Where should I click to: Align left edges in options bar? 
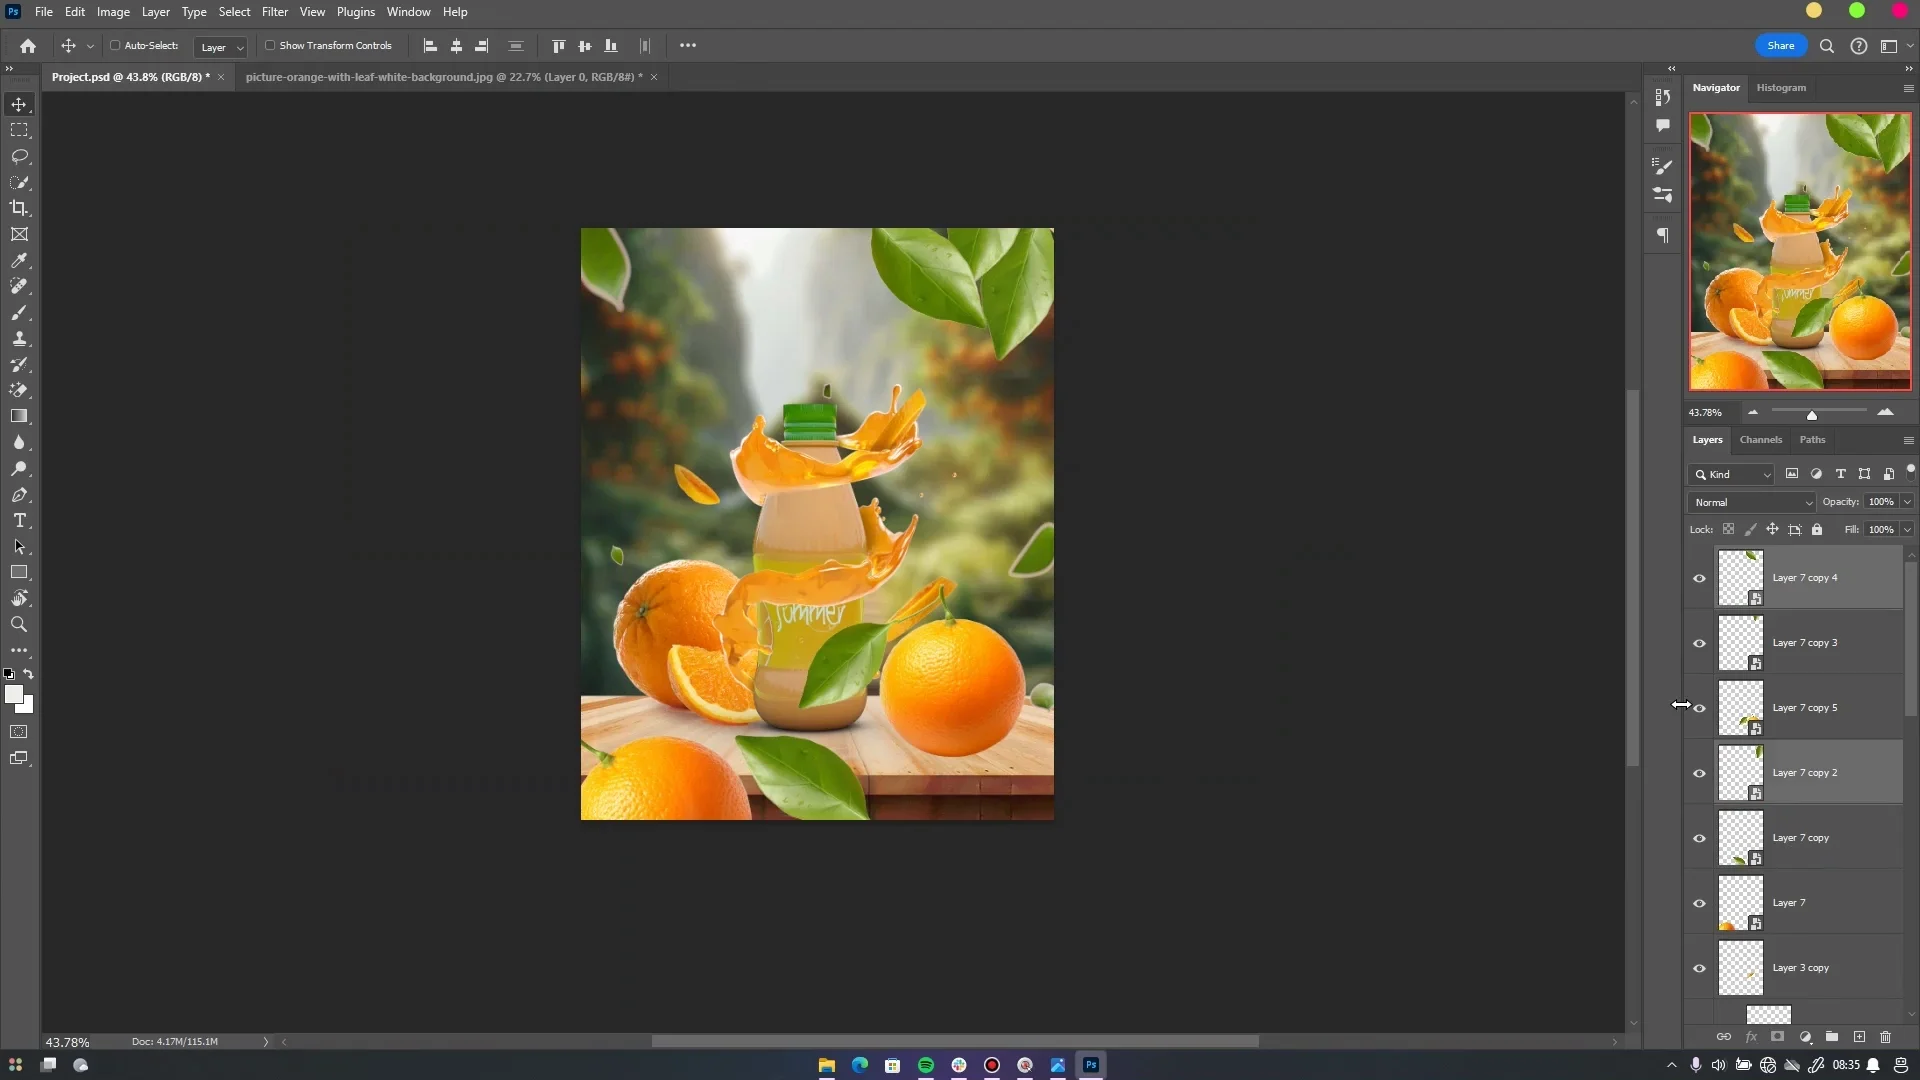[x=430, y=46]
